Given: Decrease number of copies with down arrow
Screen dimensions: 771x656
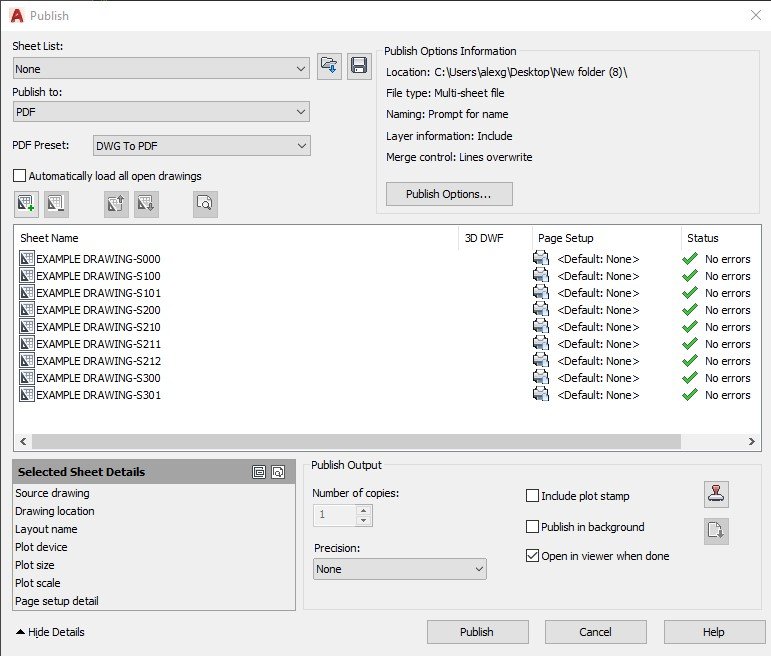Looking at the screenshot, I should pos(363,521).
